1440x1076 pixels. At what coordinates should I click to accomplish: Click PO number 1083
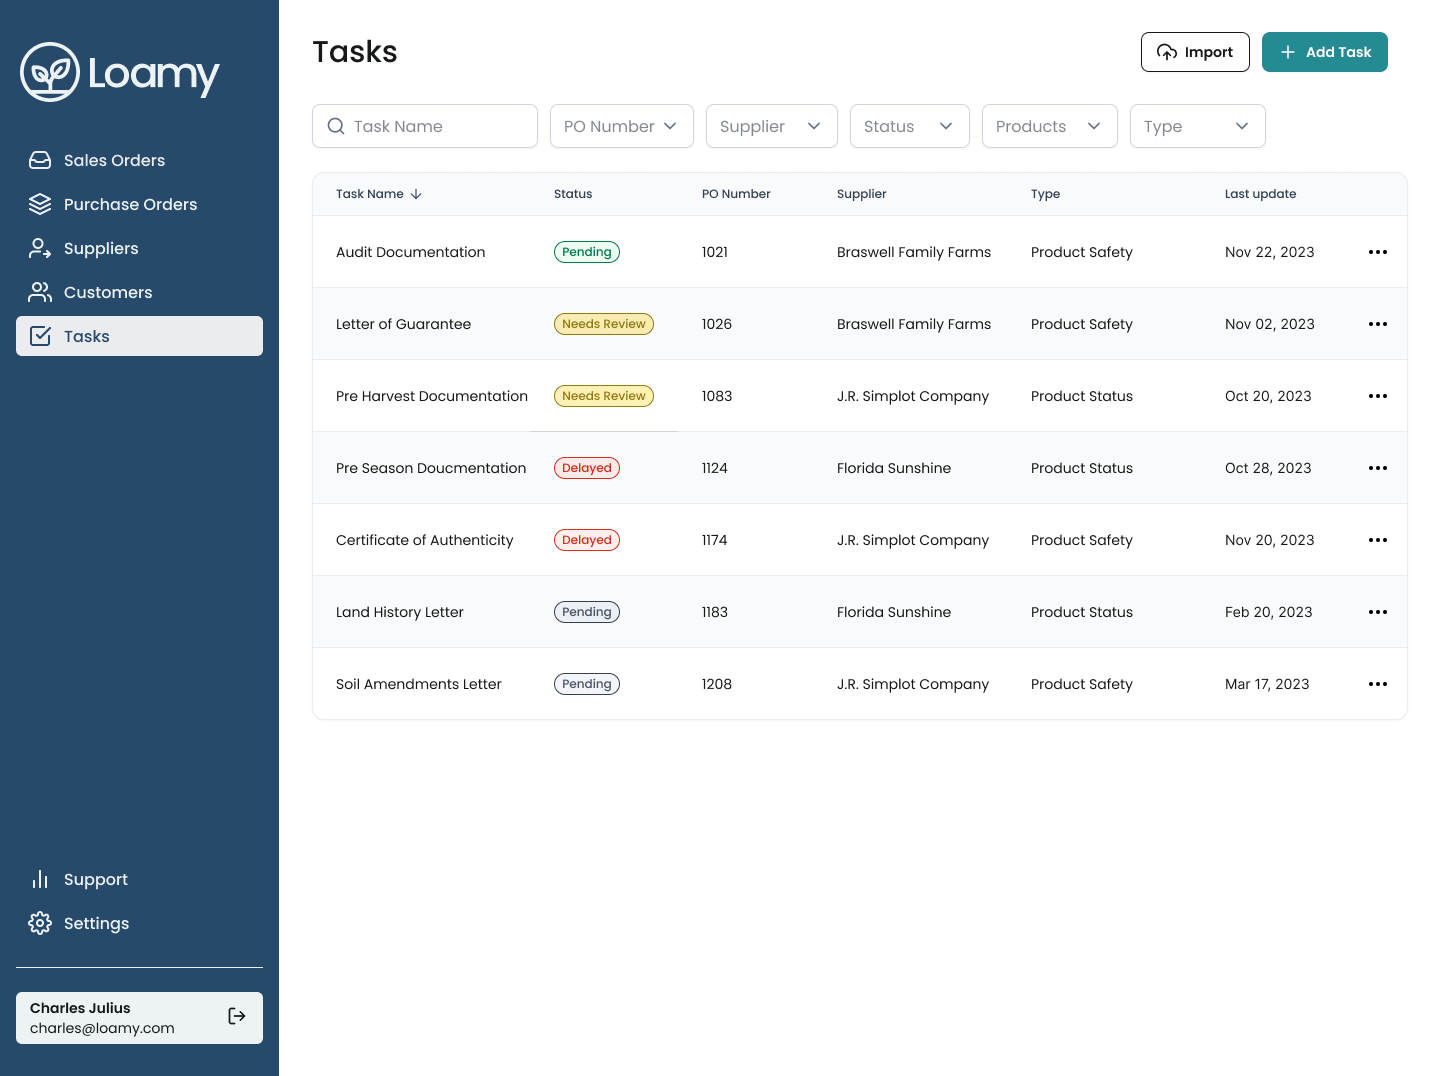[717, 396]
